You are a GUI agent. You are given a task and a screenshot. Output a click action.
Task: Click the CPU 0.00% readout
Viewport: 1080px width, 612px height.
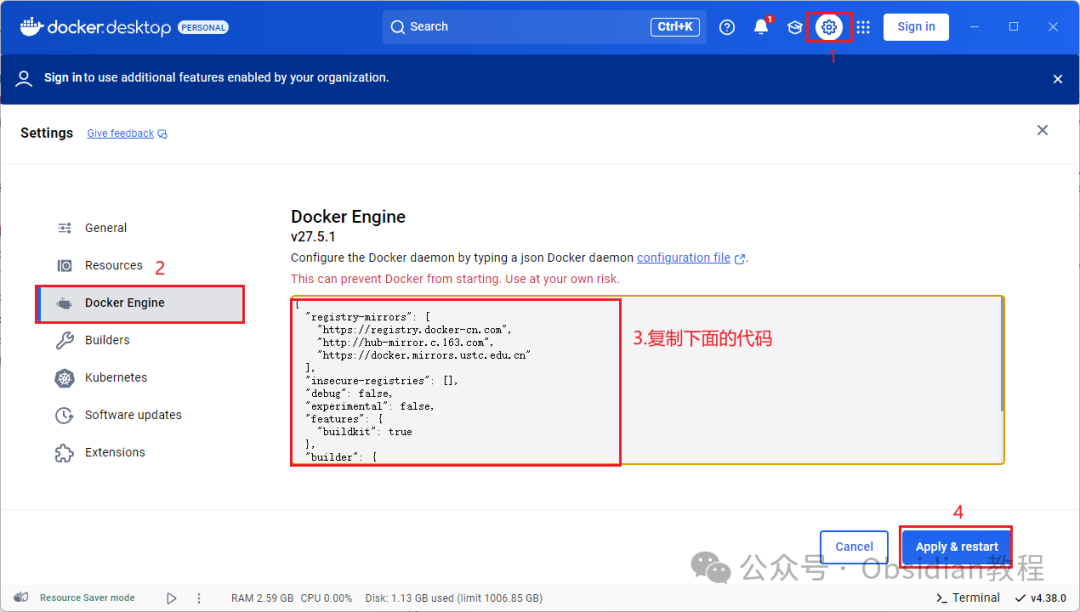click(x=326, y=598)
